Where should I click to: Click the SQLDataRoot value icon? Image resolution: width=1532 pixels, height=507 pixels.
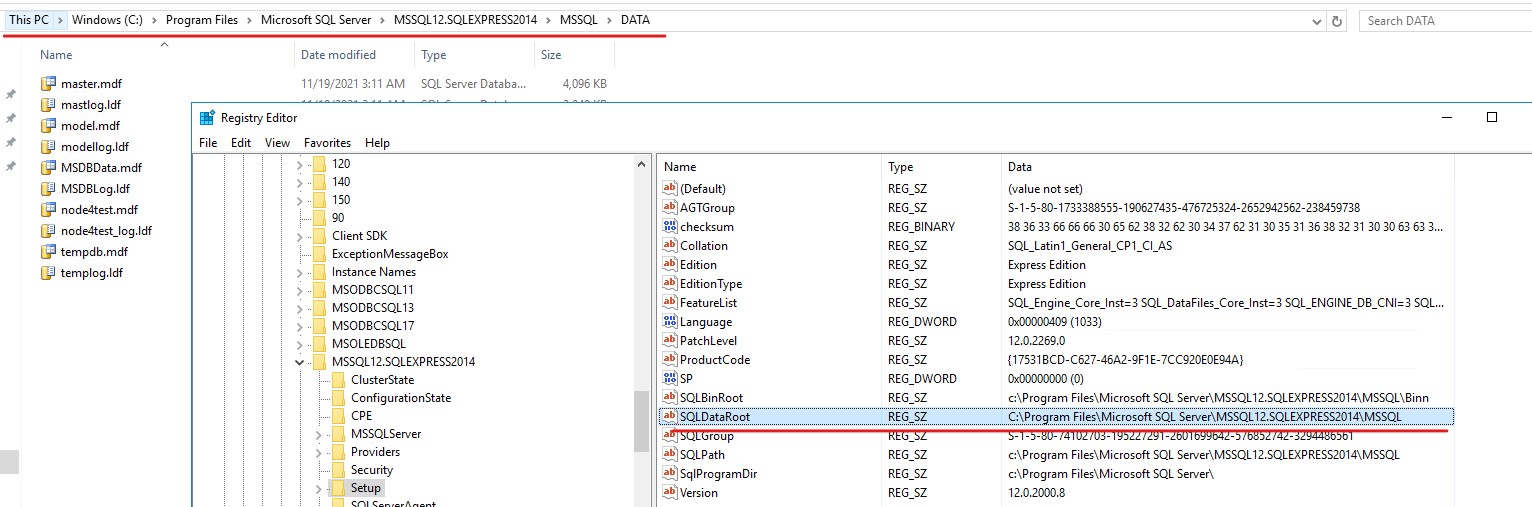coord(670,417)
